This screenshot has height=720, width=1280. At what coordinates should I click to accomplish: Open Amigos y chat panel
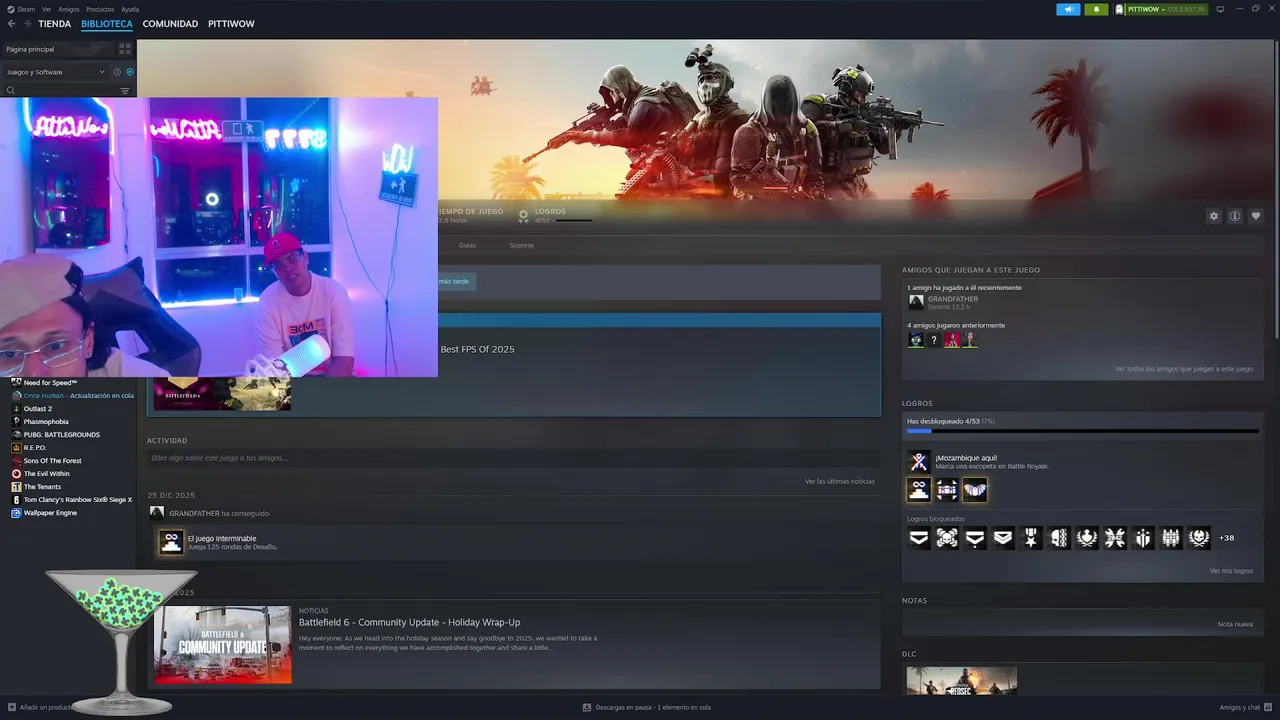(1245, 707)
